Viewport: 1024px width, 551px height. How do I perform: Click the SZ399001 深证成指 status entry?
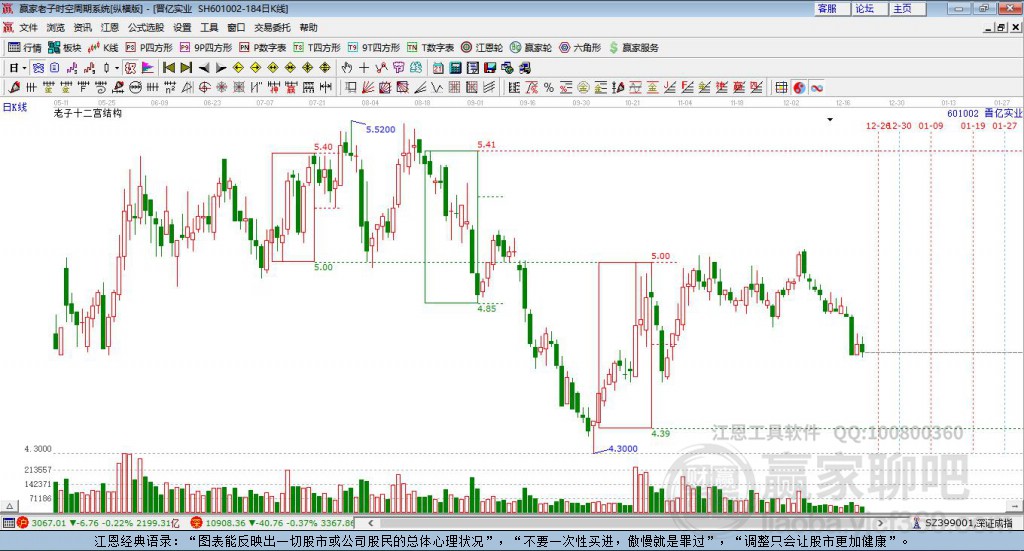963,523
